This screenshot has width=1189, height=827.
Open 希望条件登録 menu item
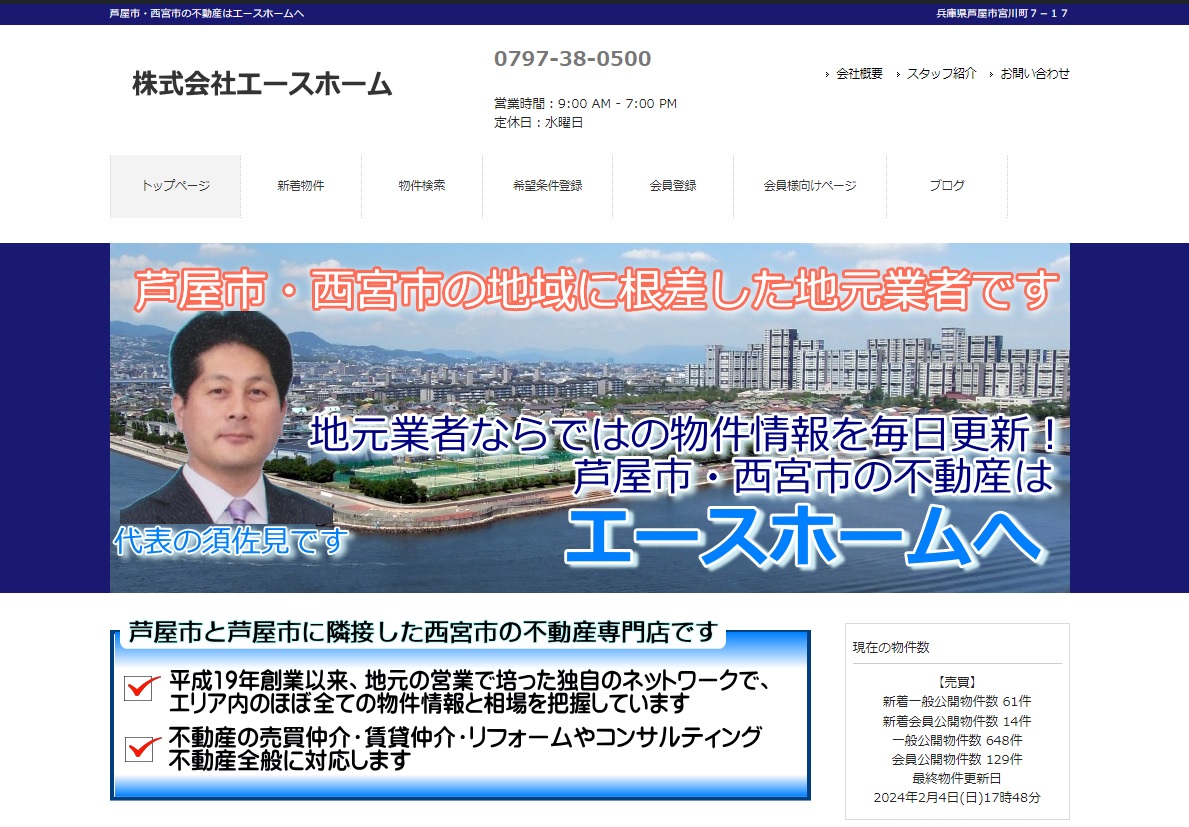[547, 186]
